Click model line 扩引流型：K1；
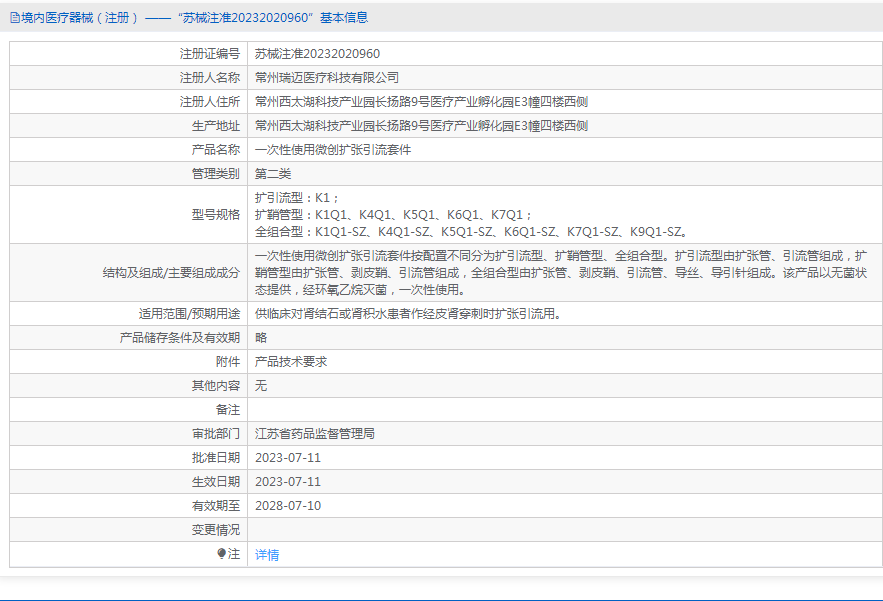The height and width of the screenshot is (601, 883). [x=297, y=198]
